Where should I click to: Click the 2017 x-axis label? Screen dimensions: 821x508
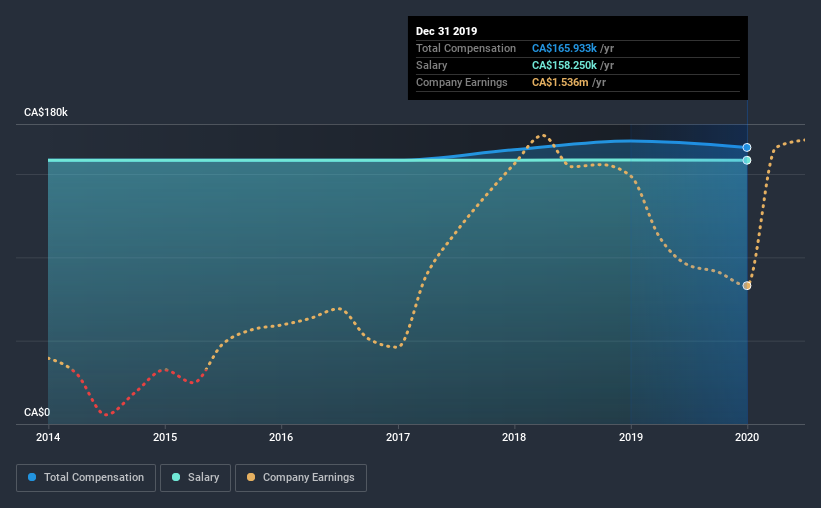pos(398,437)
